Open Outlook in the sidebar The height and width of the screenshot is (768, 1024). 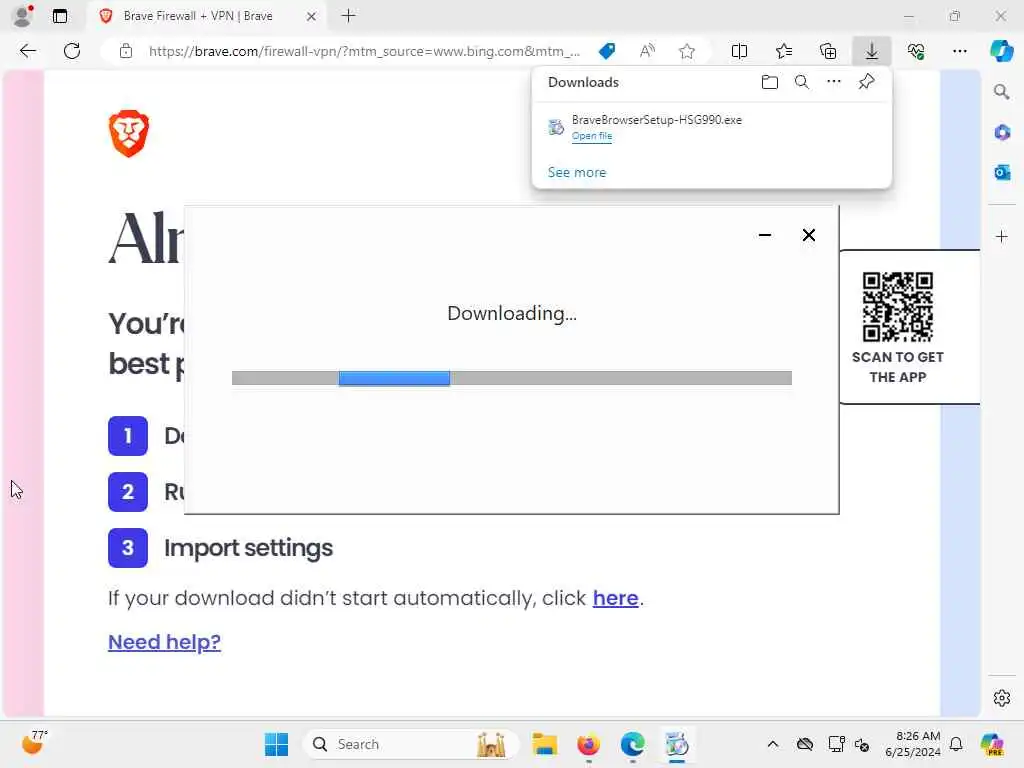tap(1002, 172)
